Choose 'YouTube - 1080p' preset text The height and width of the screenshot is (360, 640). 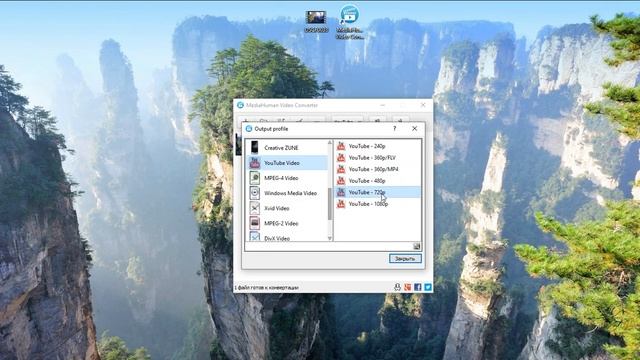(368, 204)
